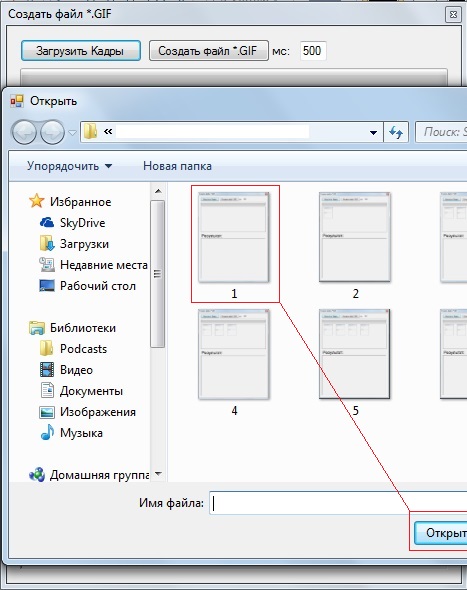
Task: Click the Имя файла text field
Action: click(x=338, y=503)
